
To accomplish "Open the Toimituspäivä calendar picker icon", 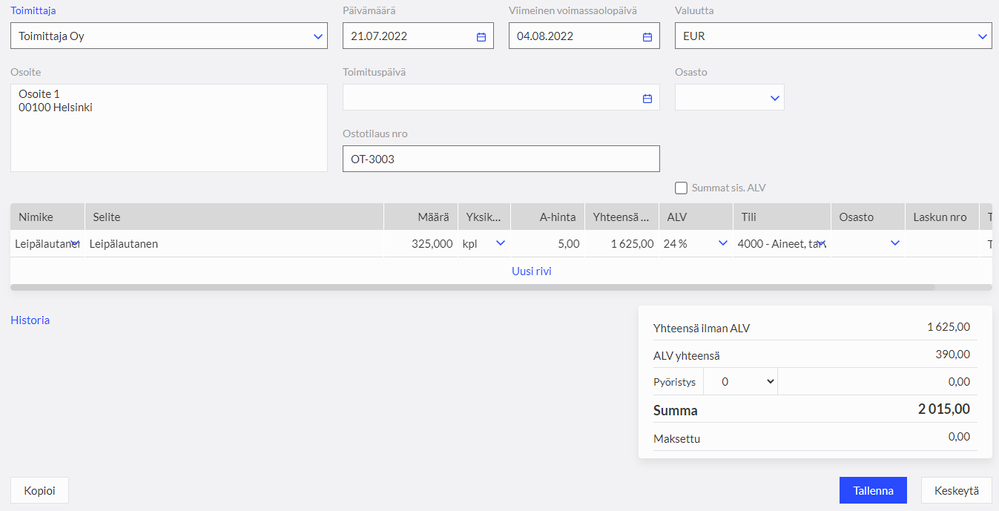I will point(647,99).
